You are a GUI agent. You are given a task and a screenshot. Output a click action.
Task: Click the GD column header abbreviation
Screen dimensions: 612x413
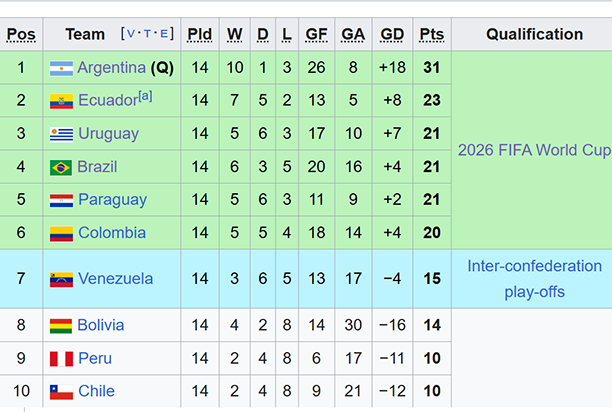tap(392, 34)
